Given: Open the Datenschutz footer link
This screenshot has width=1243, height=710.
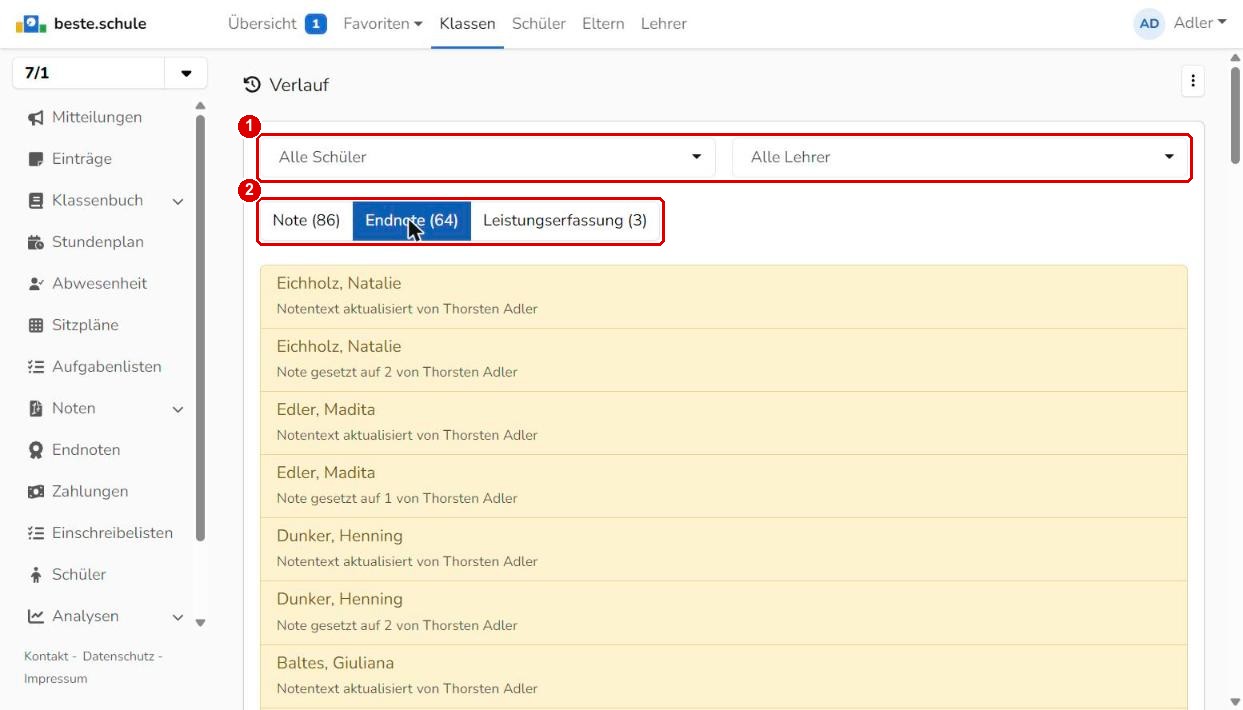Looking at the screenshot, I should (x=118, y=656).
